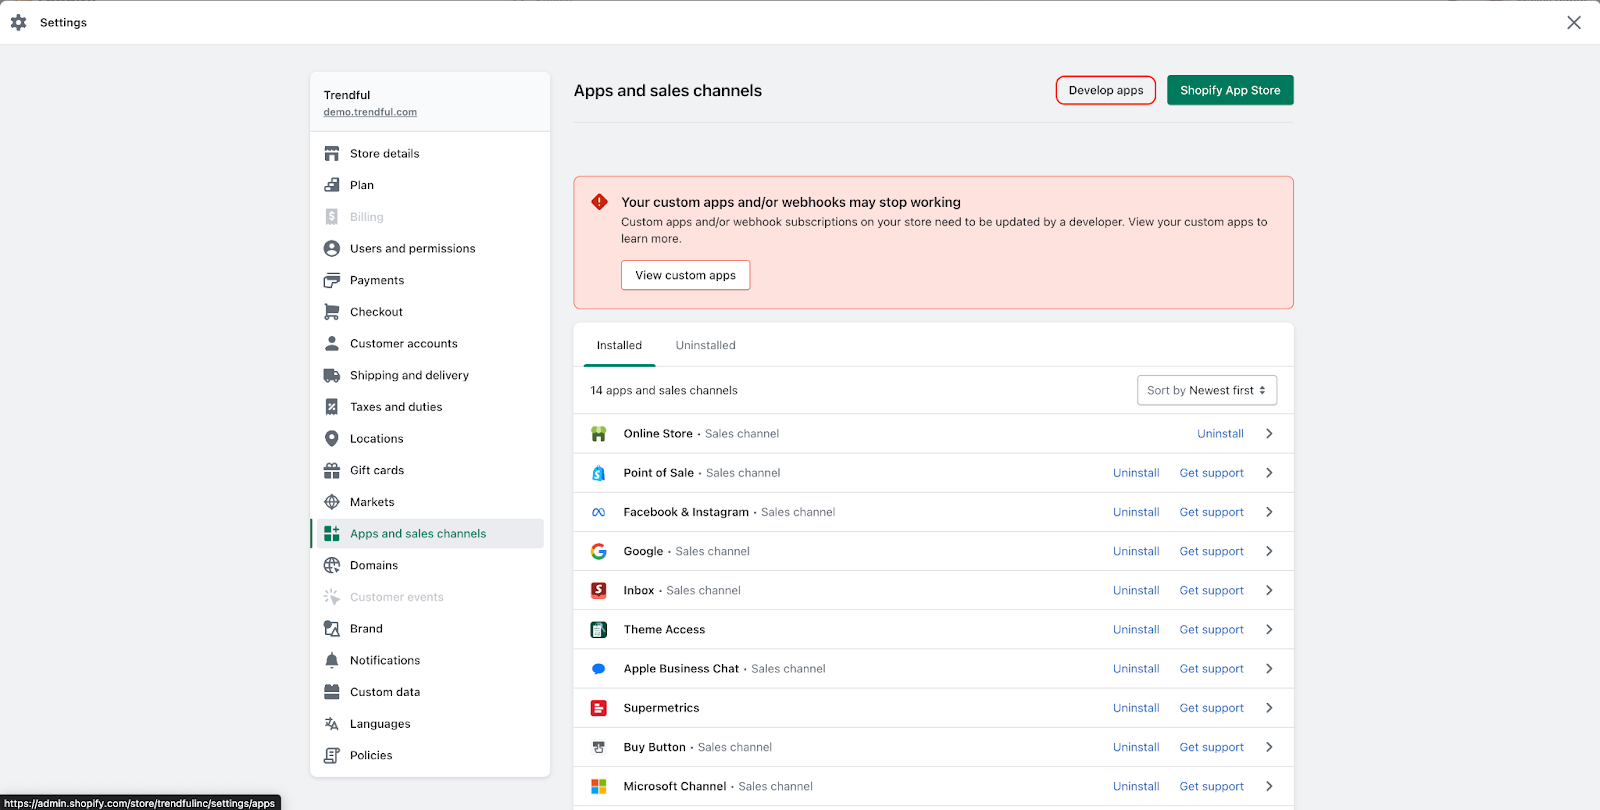Uninstall the Online Store channel
The width and height of the screenshot is (1600, 810).
(1220, 434)
